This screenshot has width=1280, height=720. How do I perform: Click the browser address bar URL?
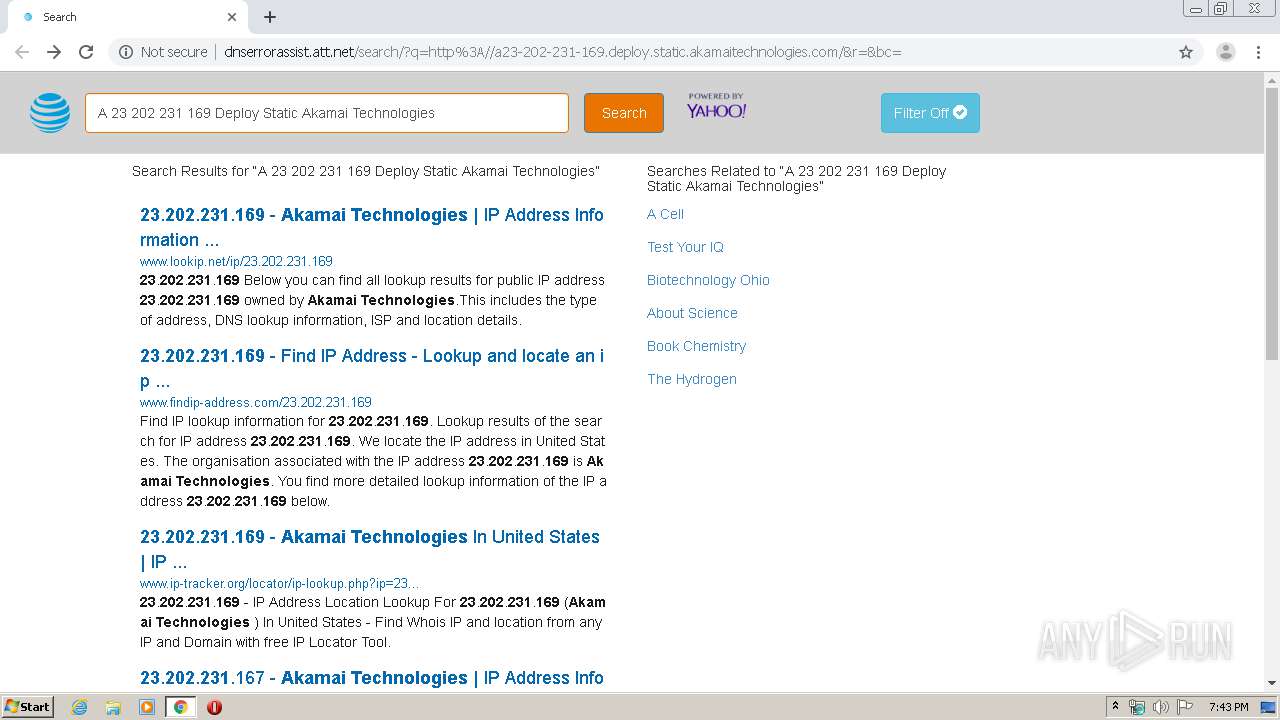tap(563, 52)
